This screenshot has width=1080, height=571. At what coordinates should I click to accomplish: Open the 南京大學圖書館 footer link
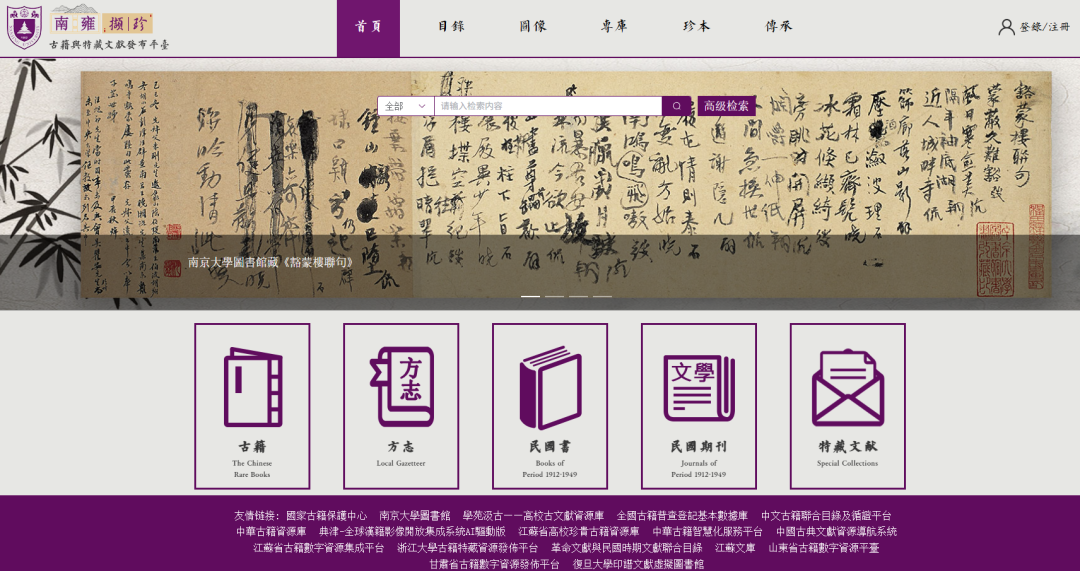pos(415,515)
